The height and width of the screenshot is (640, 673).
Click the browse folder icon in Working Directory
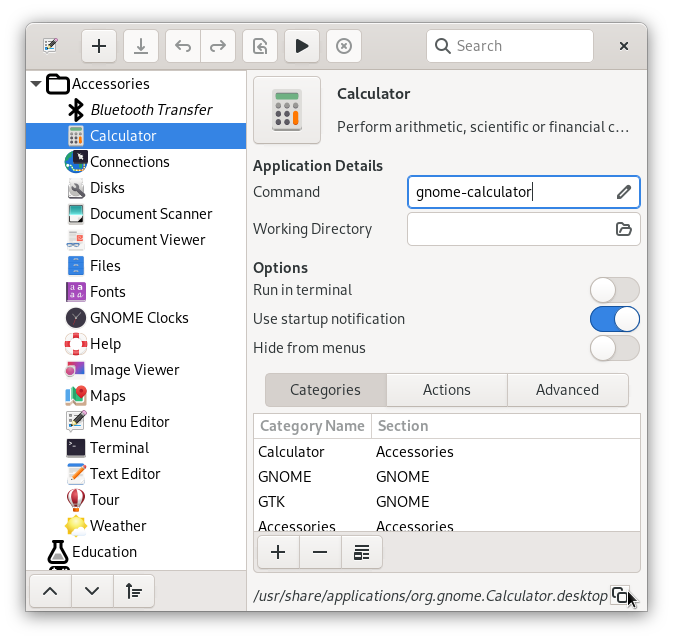[624, 229]
